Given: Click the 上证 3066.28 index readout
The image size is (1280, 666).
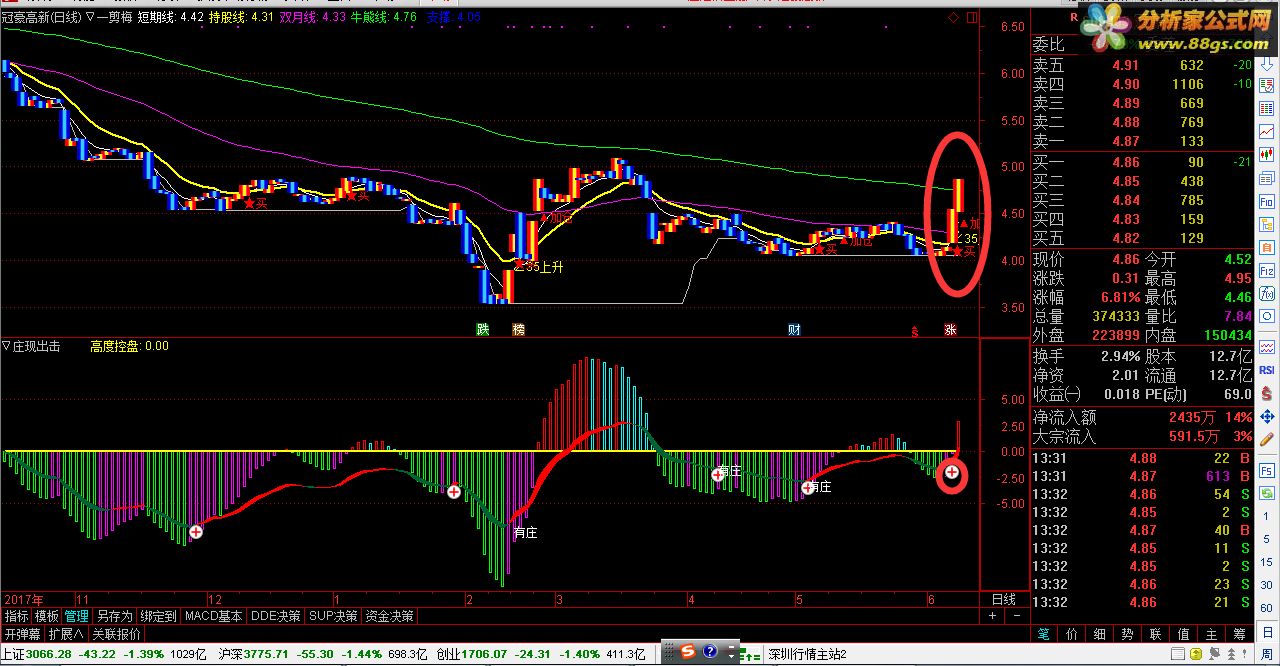Looking at the screenshot, I should pyautogui.click(x=36, y=654).
